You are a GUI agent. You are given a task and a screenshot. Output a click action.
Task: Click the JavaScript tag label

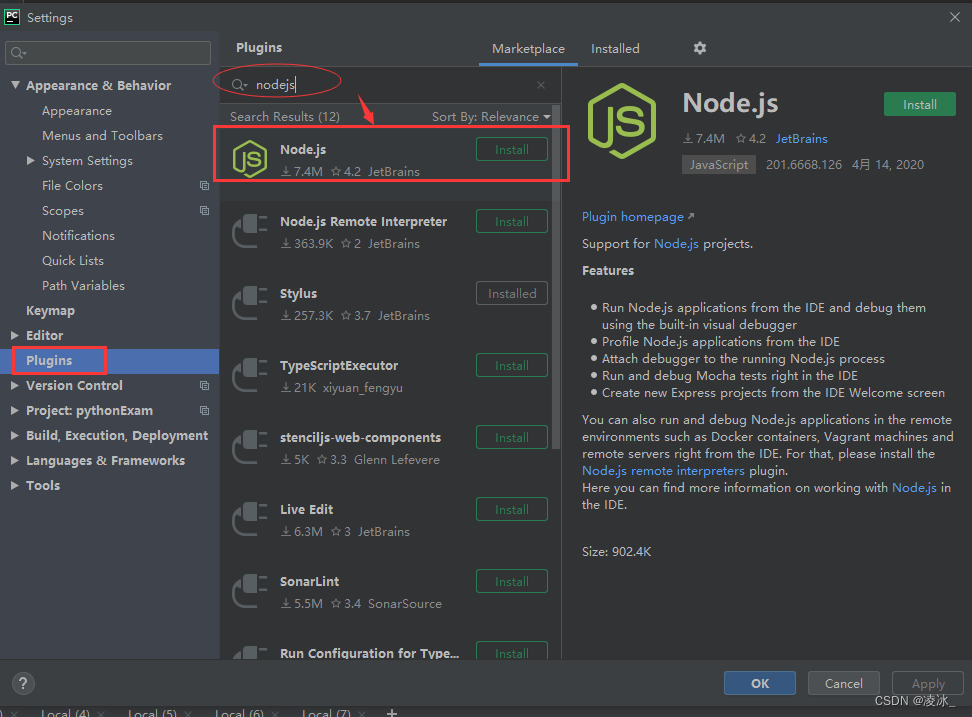pyautogui.click(x=718, y=164)
